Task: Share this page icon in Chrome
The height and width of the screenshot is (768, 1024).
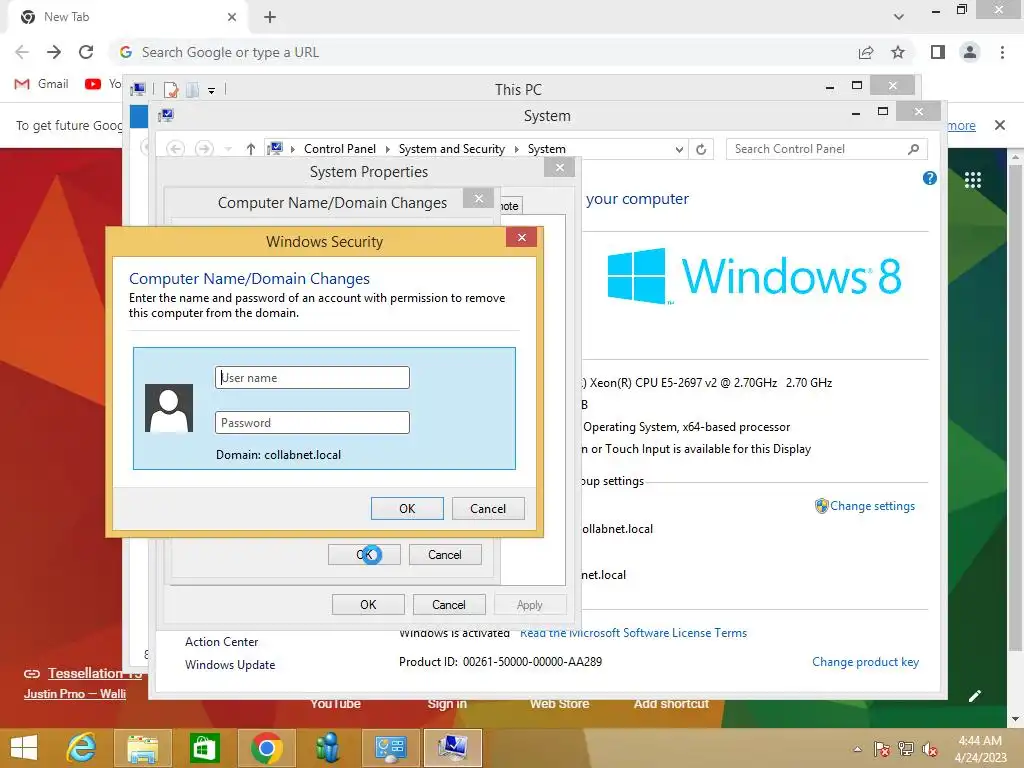Action: (866, 52)
